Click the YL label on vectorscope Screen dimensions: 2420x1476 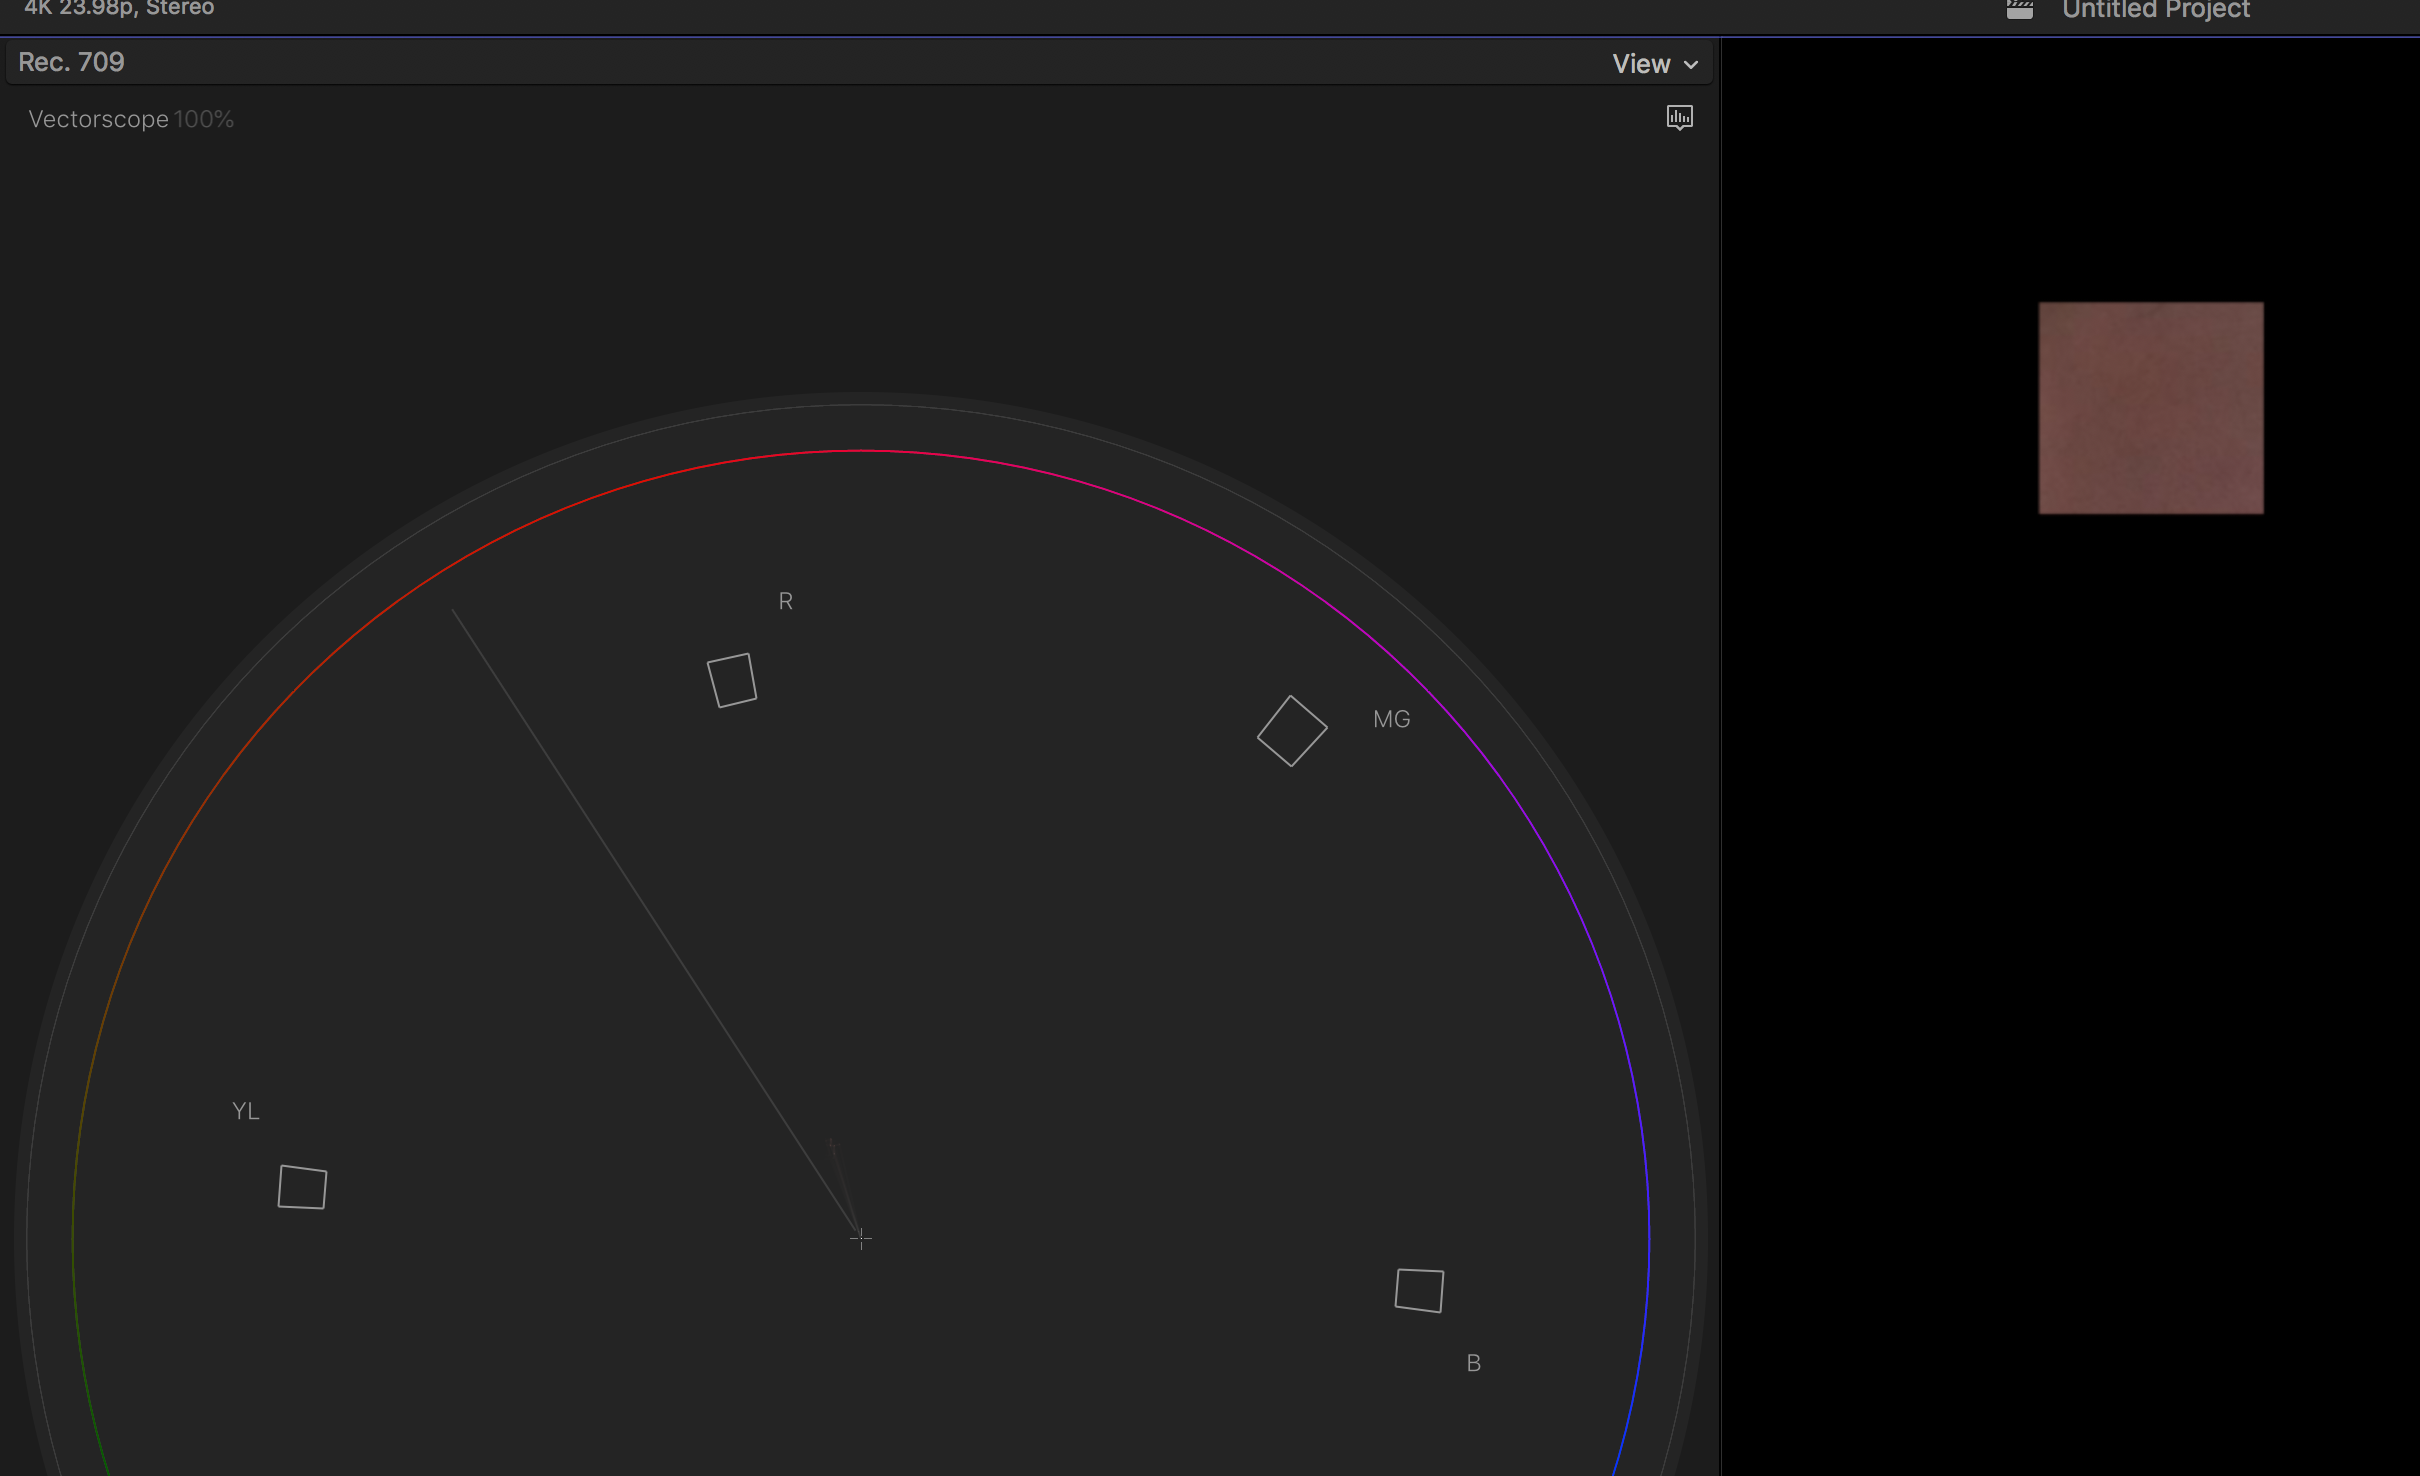[x=246, y=1111]
